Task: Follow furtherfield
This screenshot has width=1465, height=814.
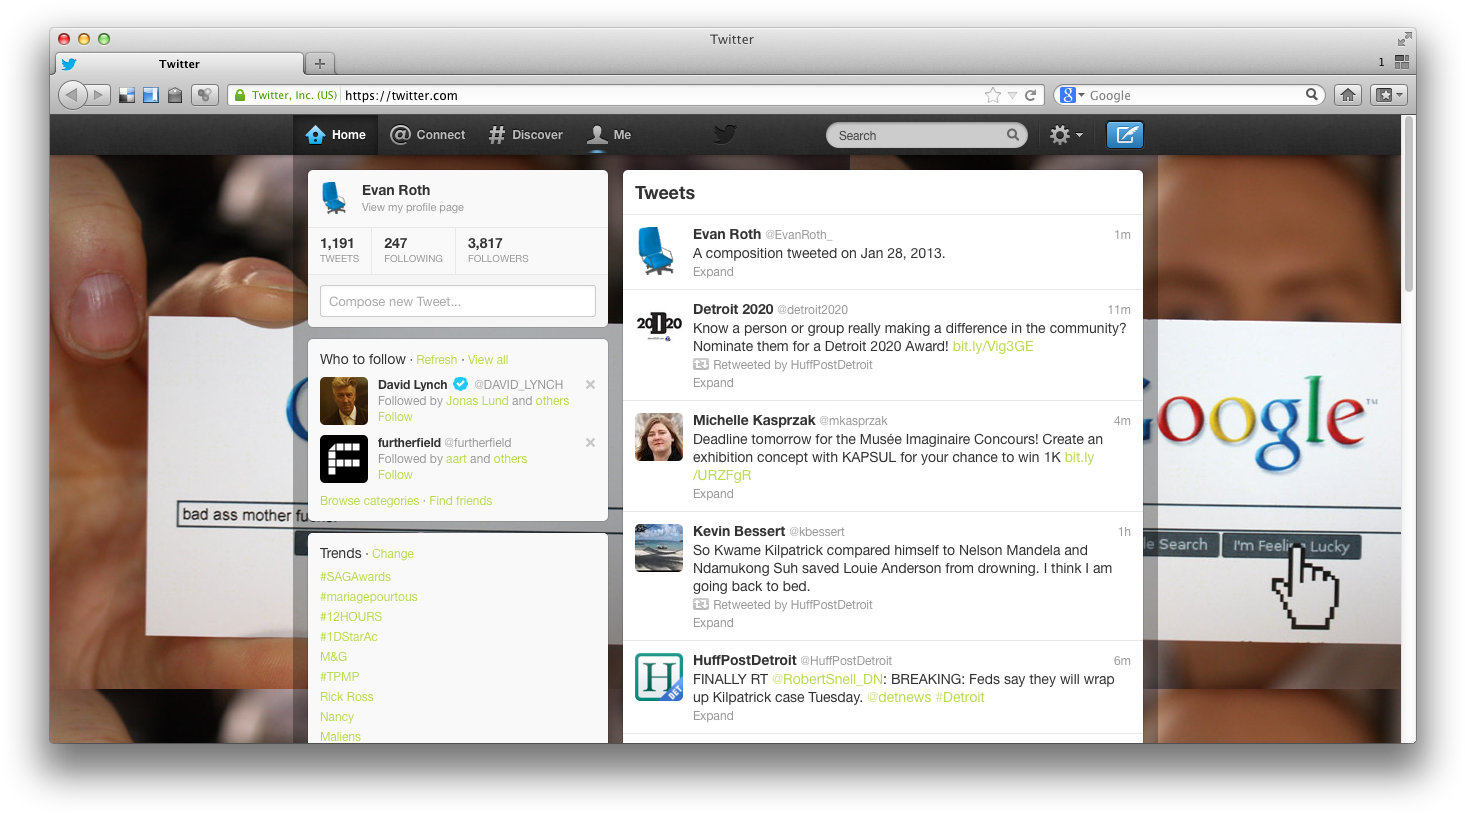Action: (x=395, y=475)
